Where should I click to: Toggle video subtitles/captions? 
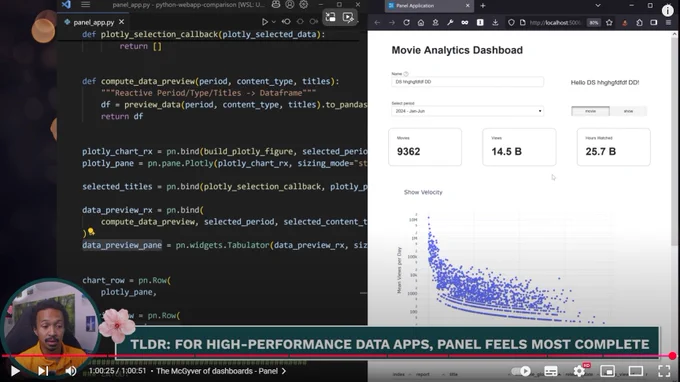pyautogui.click(x=551, y=371)
